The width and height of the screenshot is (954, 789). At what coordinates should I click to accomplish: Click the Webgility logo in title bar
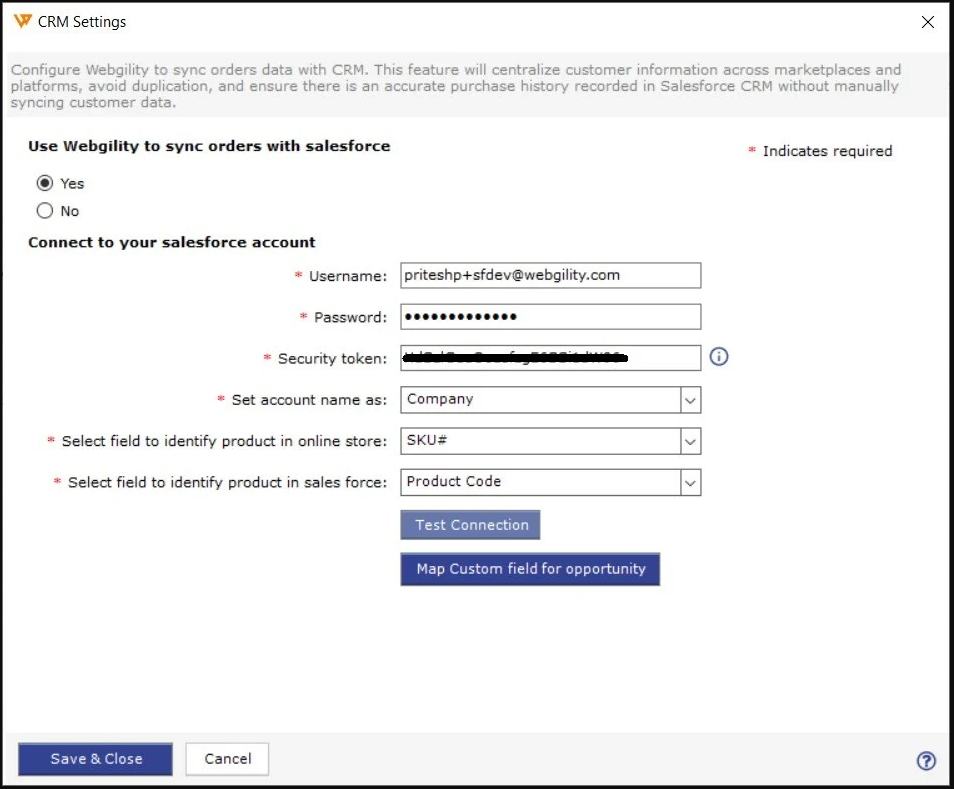click(x=22, y=21)
